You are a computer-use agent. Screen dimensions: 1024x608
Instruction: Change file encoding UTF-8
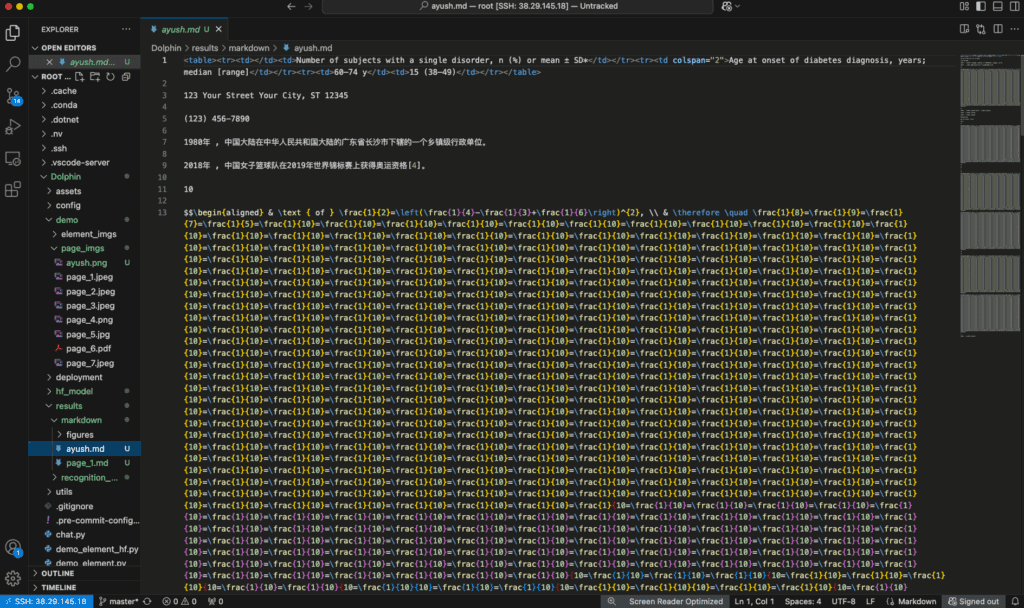pos(843,601)
